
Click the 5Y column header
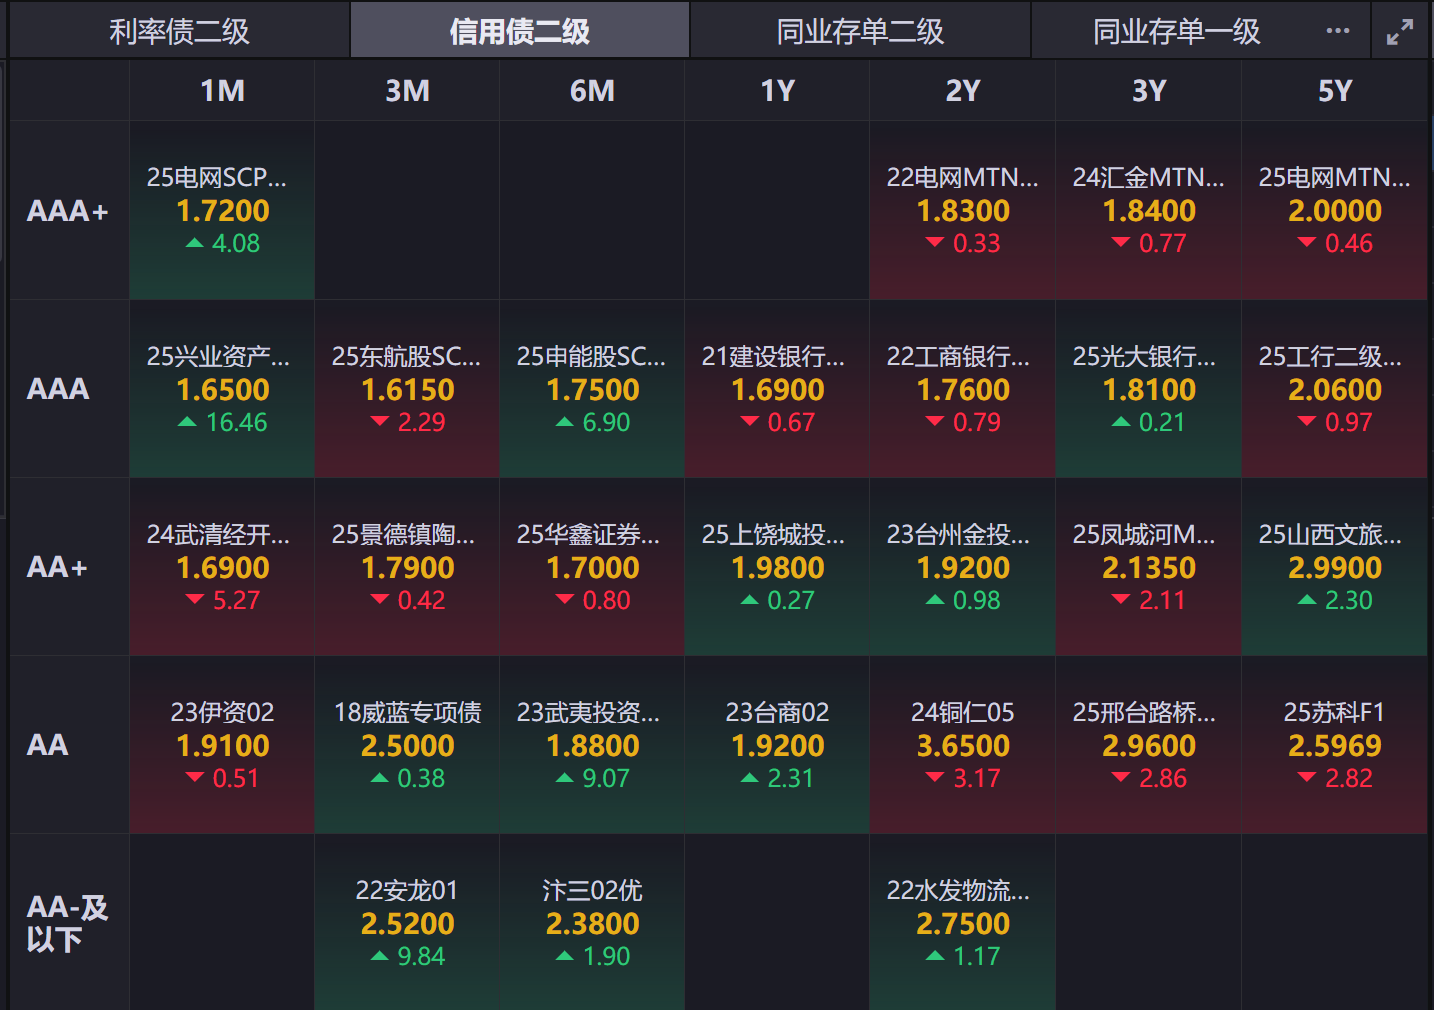(x=1334, y=91)
